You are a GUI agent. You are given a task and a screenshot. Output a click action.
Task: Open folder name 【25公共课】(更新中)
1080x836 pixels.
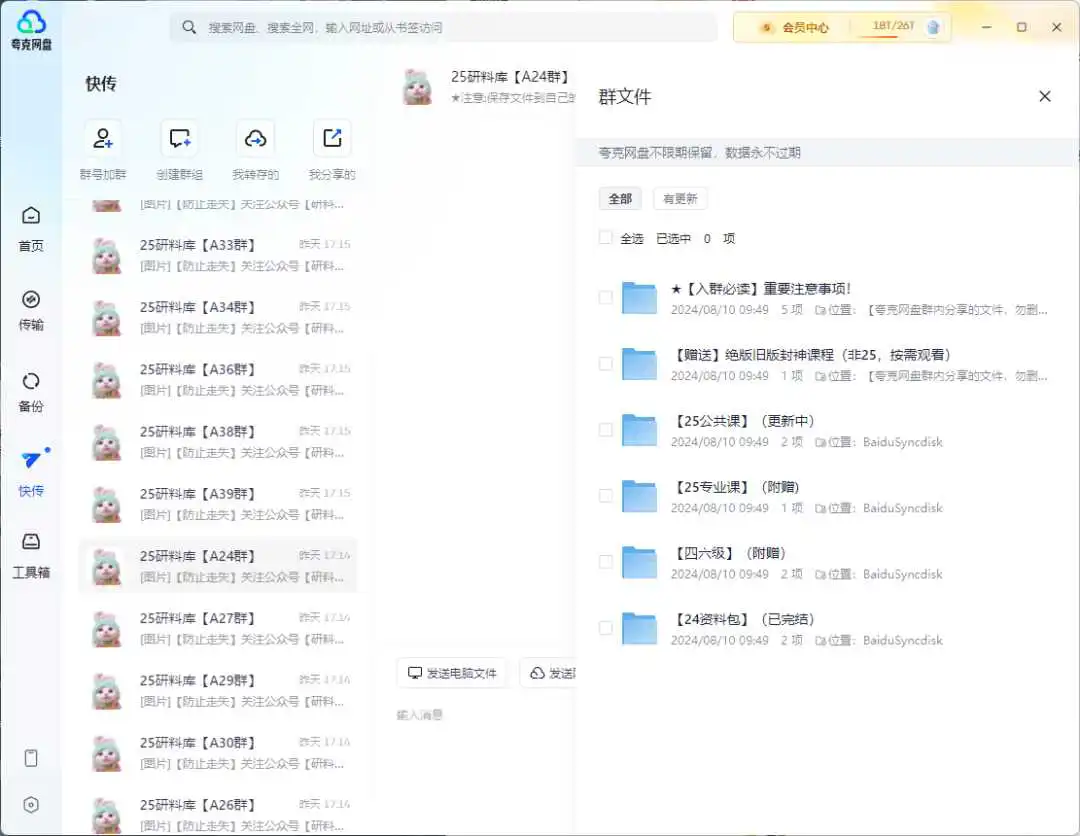point(743,421)
